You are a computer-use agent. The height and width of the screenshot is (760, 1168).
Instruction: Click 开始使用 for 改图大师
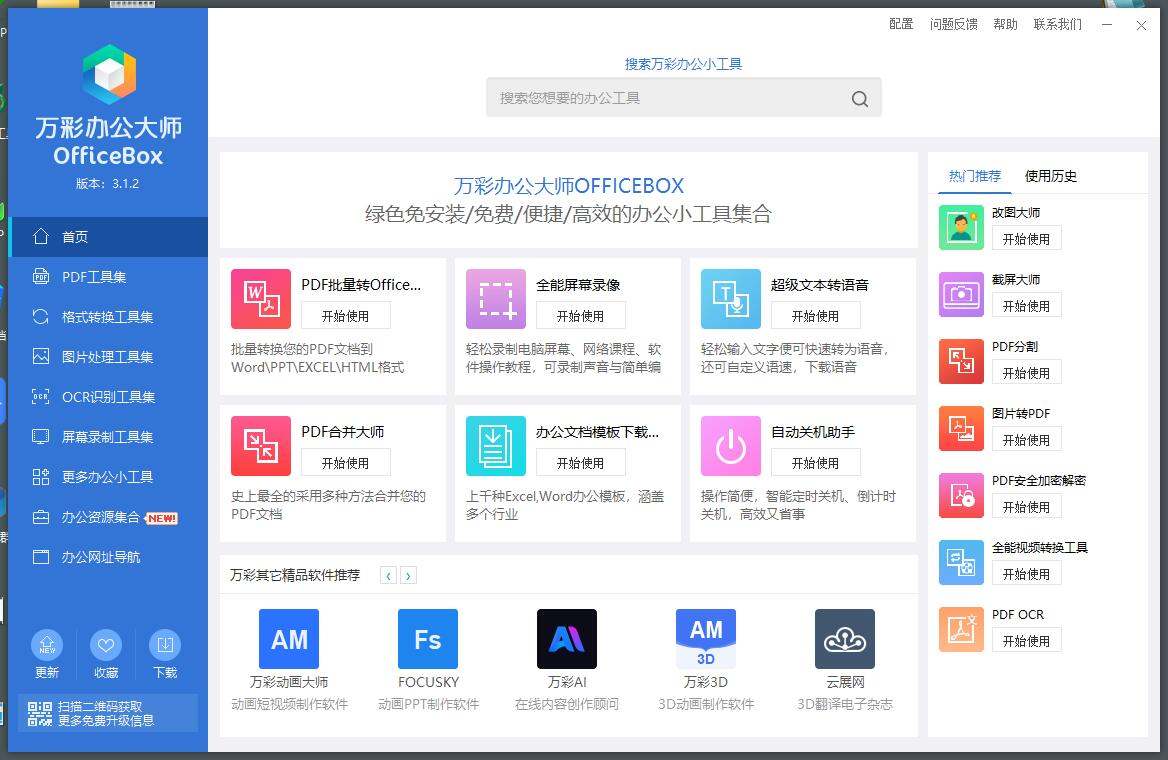pos(1026,239)
